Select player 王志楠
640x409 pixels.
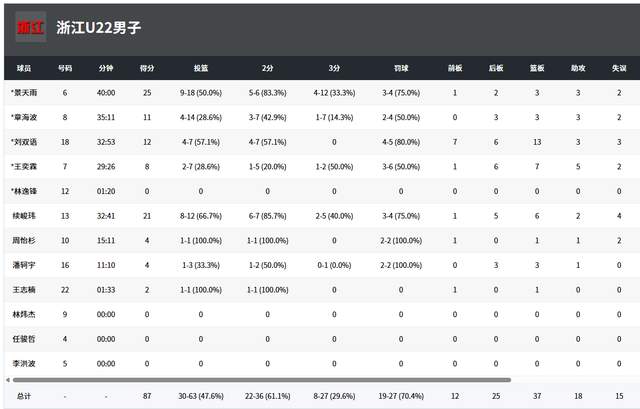coord(22,289)
